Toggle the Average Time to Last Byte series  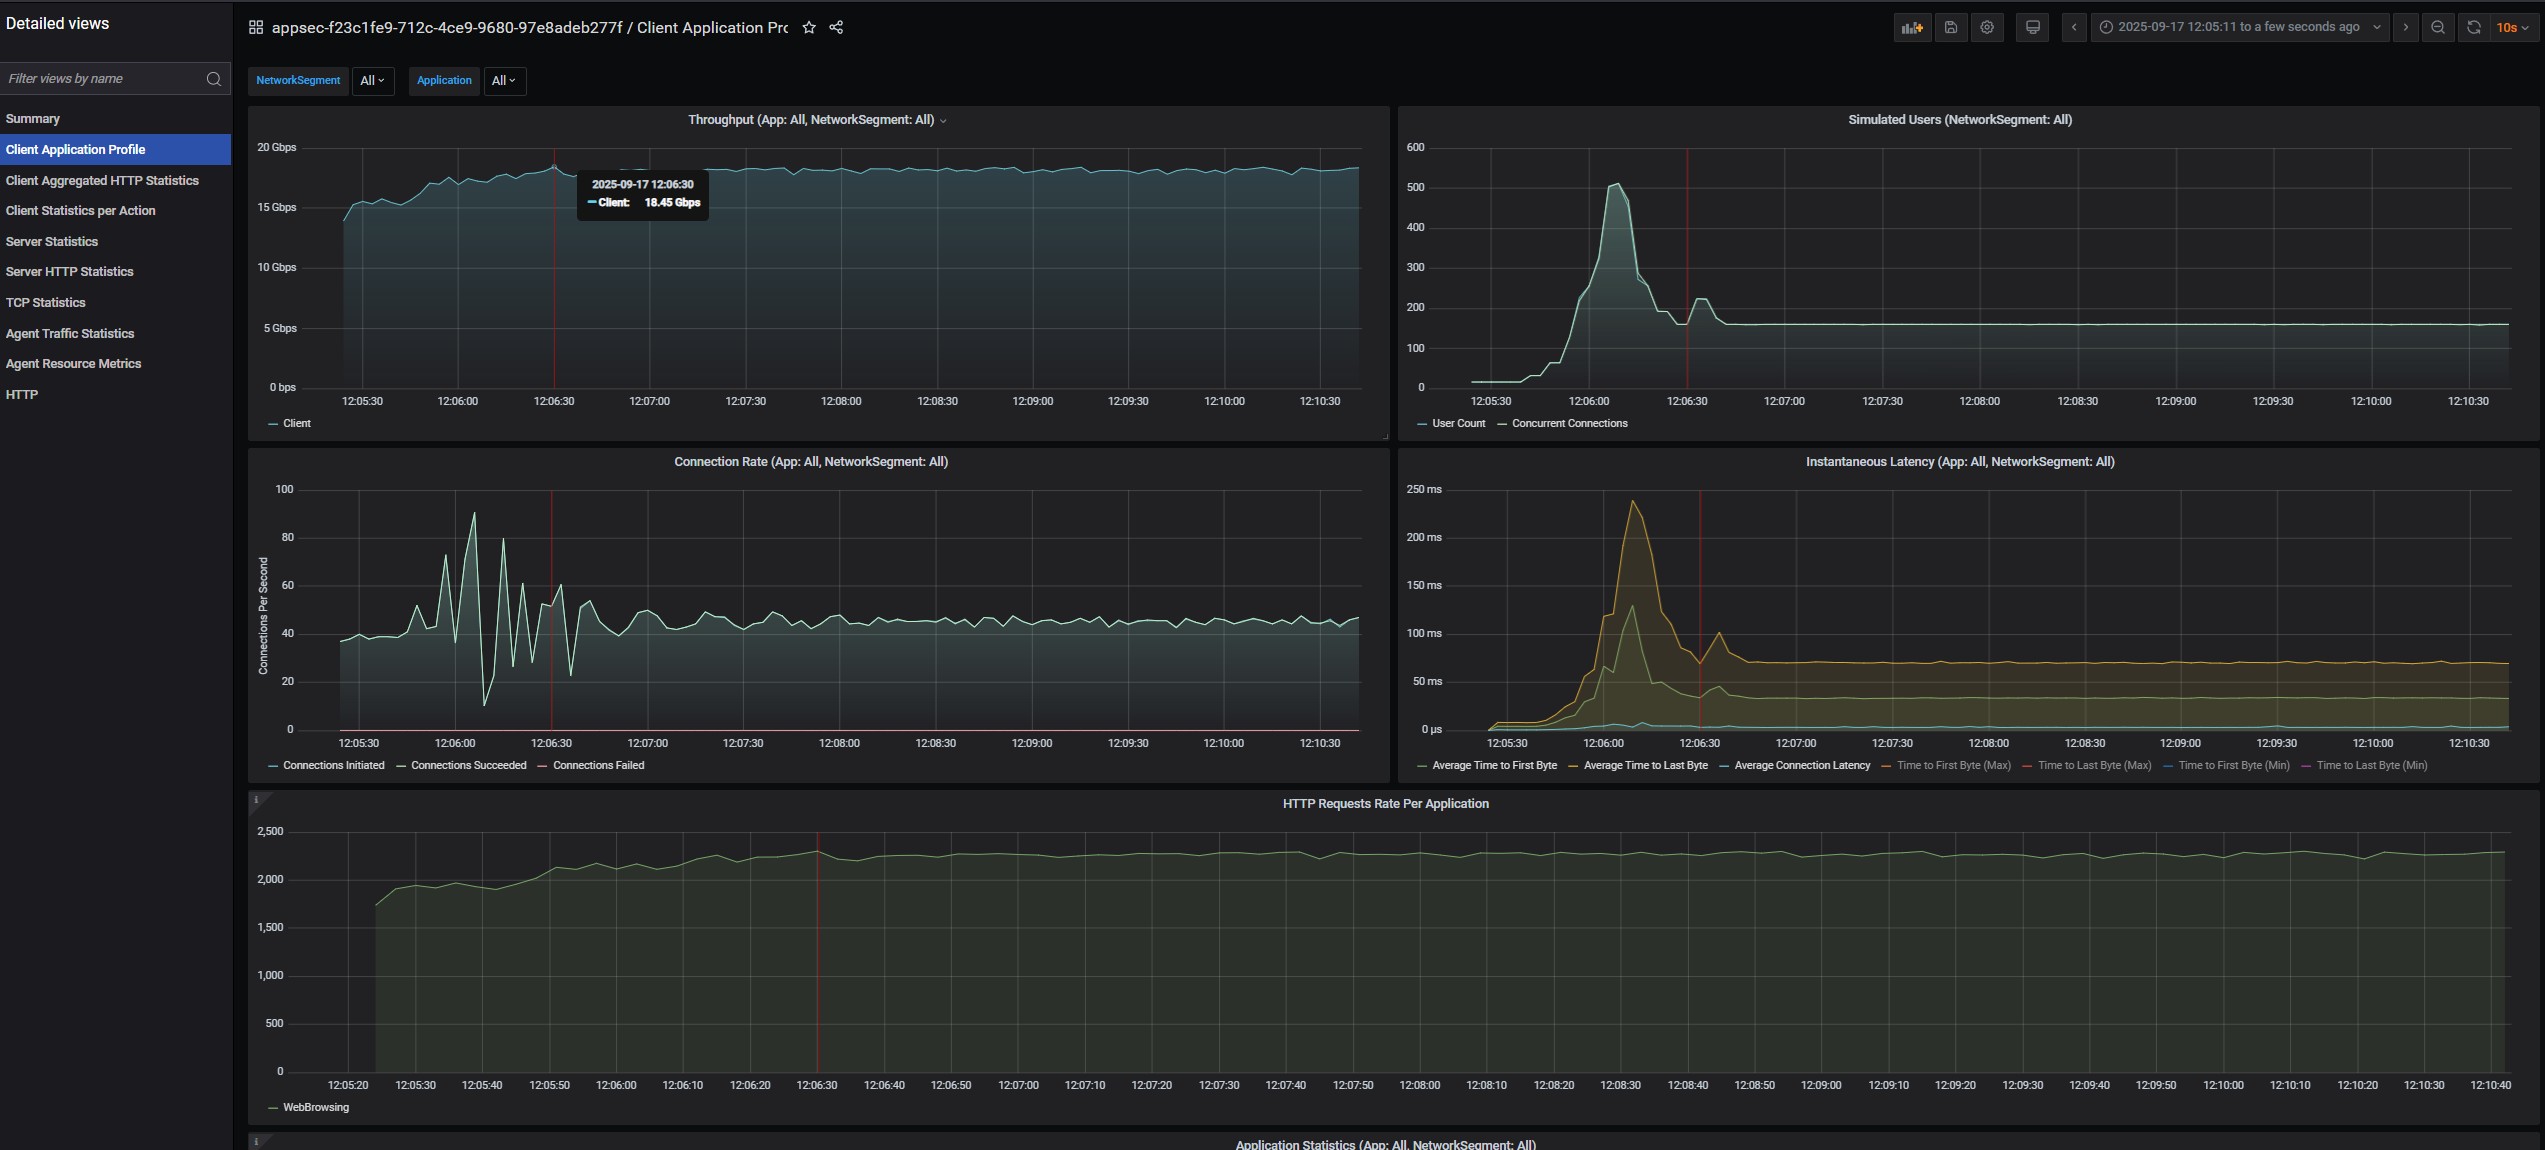1645,766
